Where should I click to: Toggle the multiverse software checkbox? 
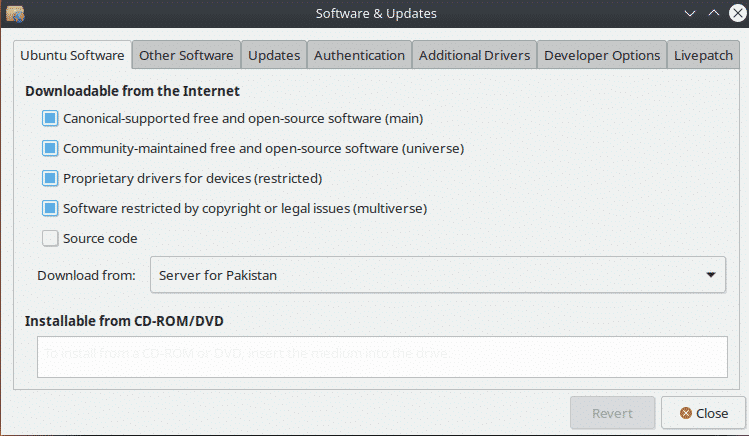[50, 209]
